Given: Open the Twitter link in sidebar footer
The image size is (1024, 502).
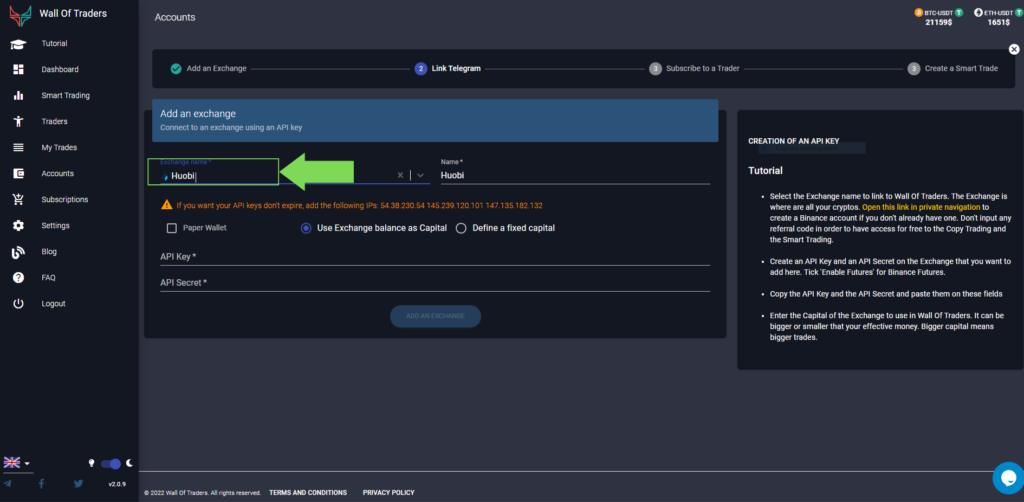Looking at the screenshot, I should pyautogui.click(x=78, y=484).
